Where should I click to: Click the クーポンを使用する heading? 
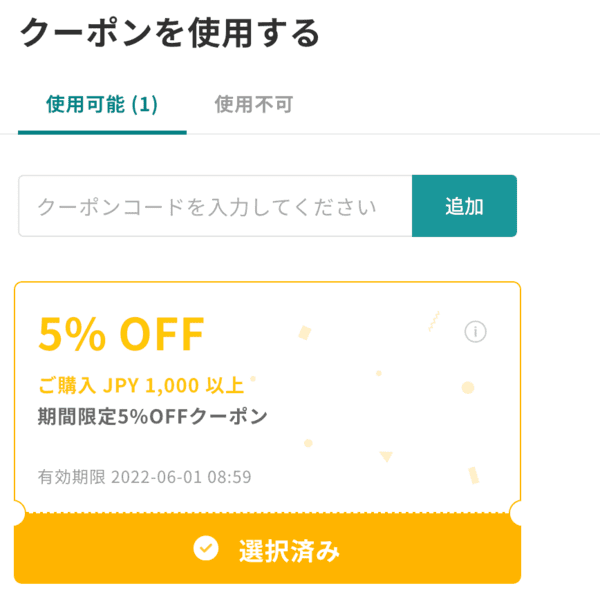click(169, 33)
